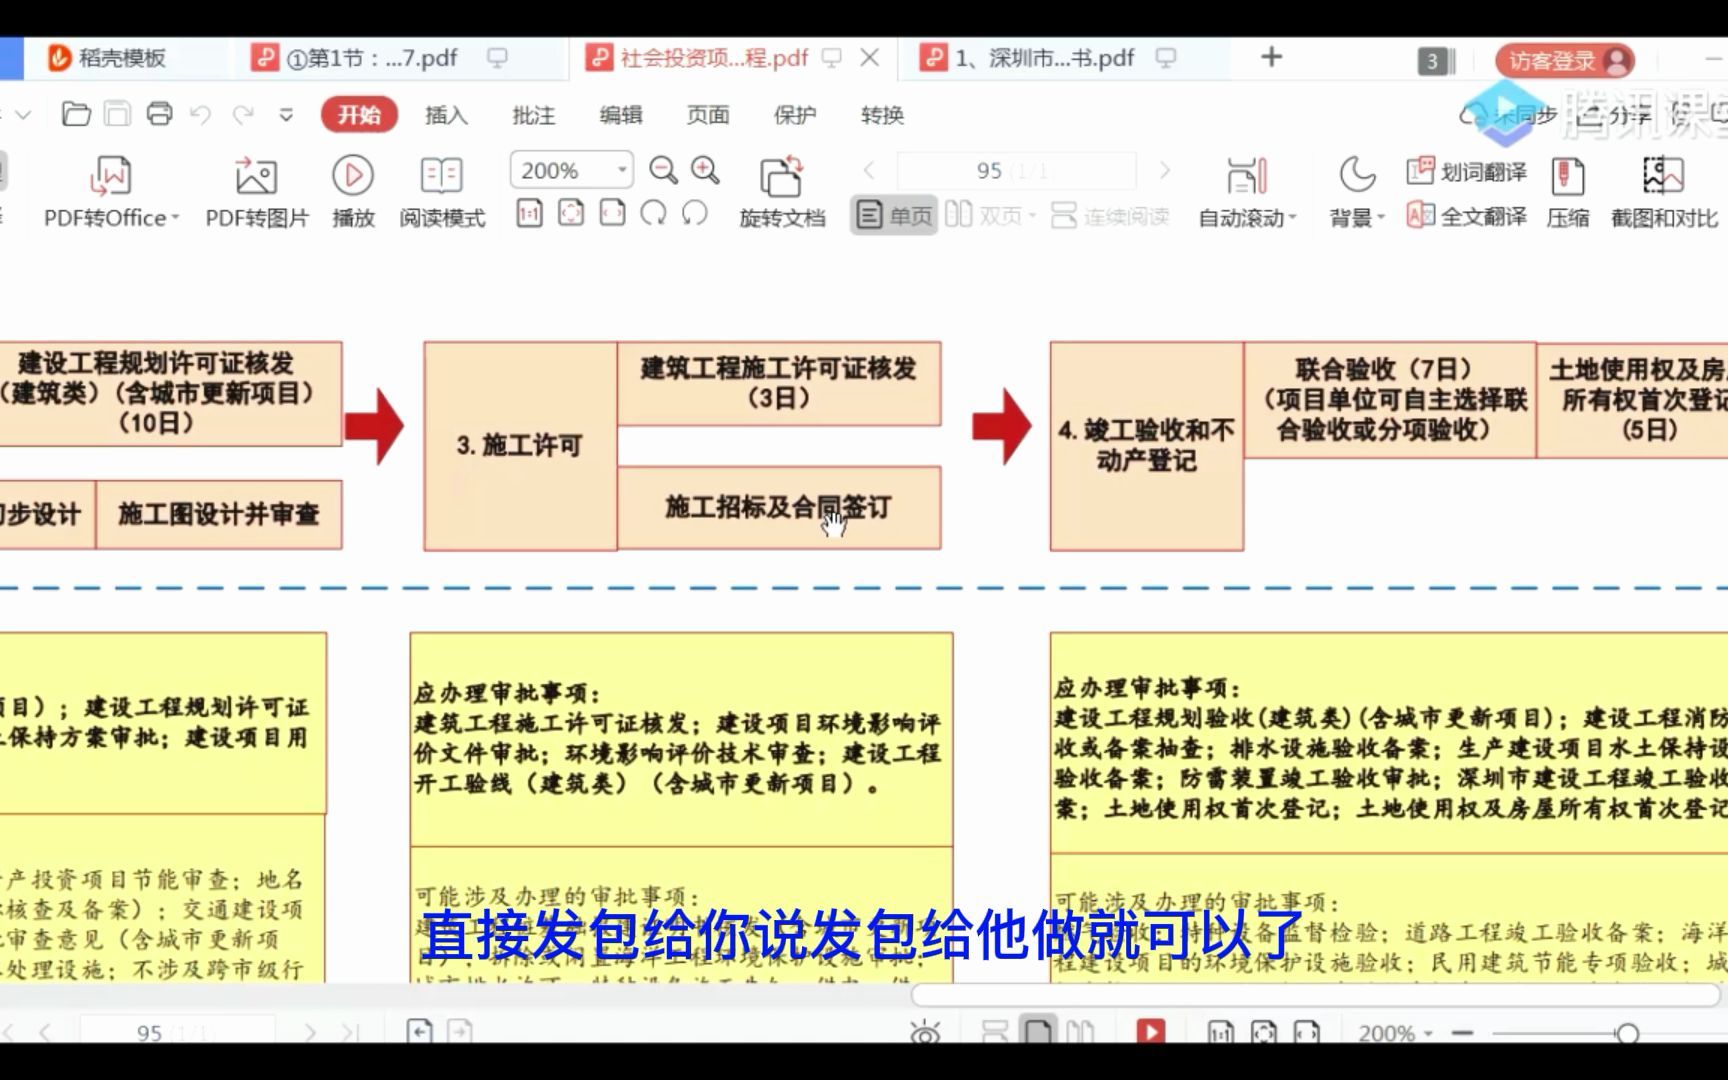This screenshot has width=1728, height=1080.
Task: Expand the 背景 dropdown arrow
Action: click(x=1381, y=218)
